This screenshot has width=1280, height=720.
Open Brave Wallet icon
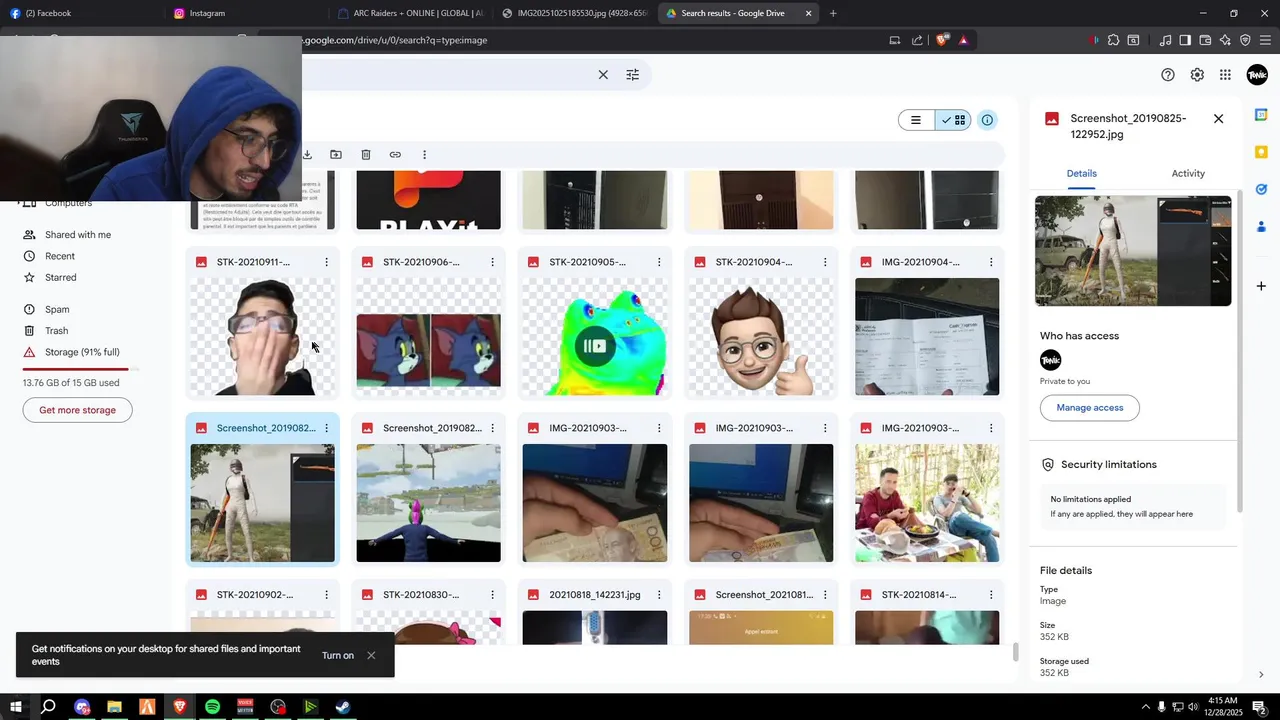click(1205, 40)
